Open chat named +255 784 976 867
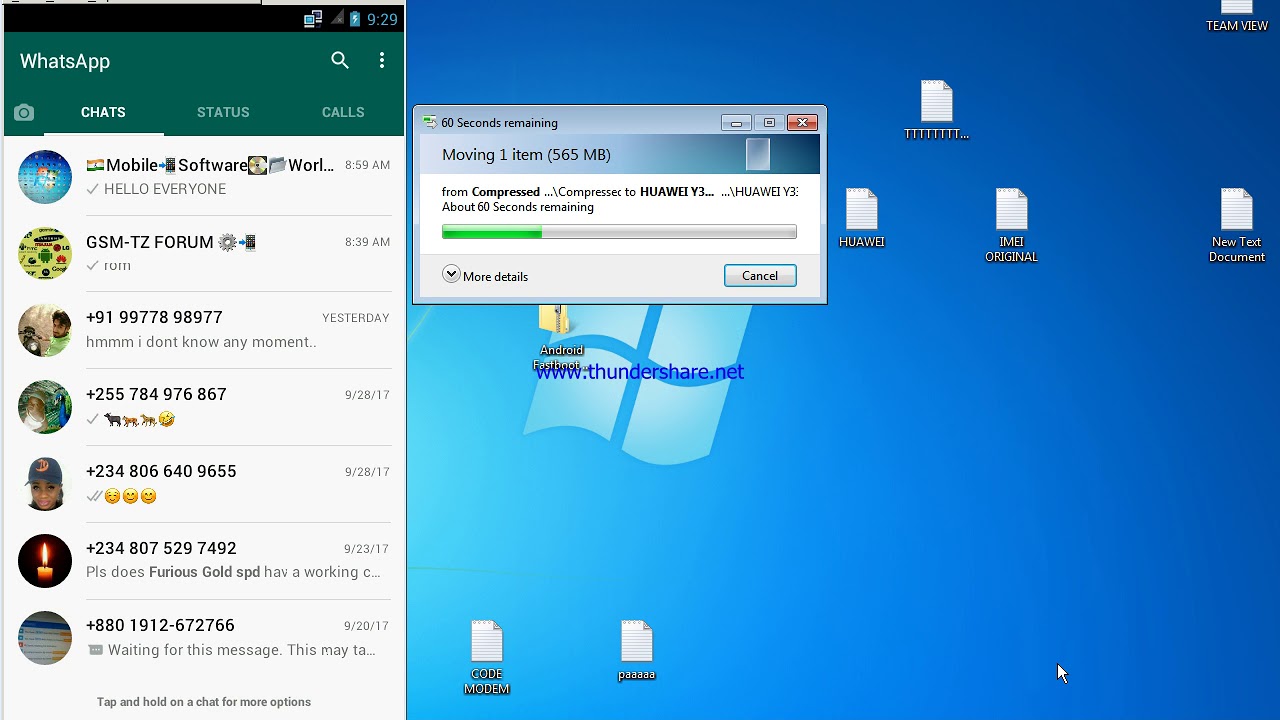Image resolution: width=1280 pixels, height=720 pixels. tap(204, 407)
